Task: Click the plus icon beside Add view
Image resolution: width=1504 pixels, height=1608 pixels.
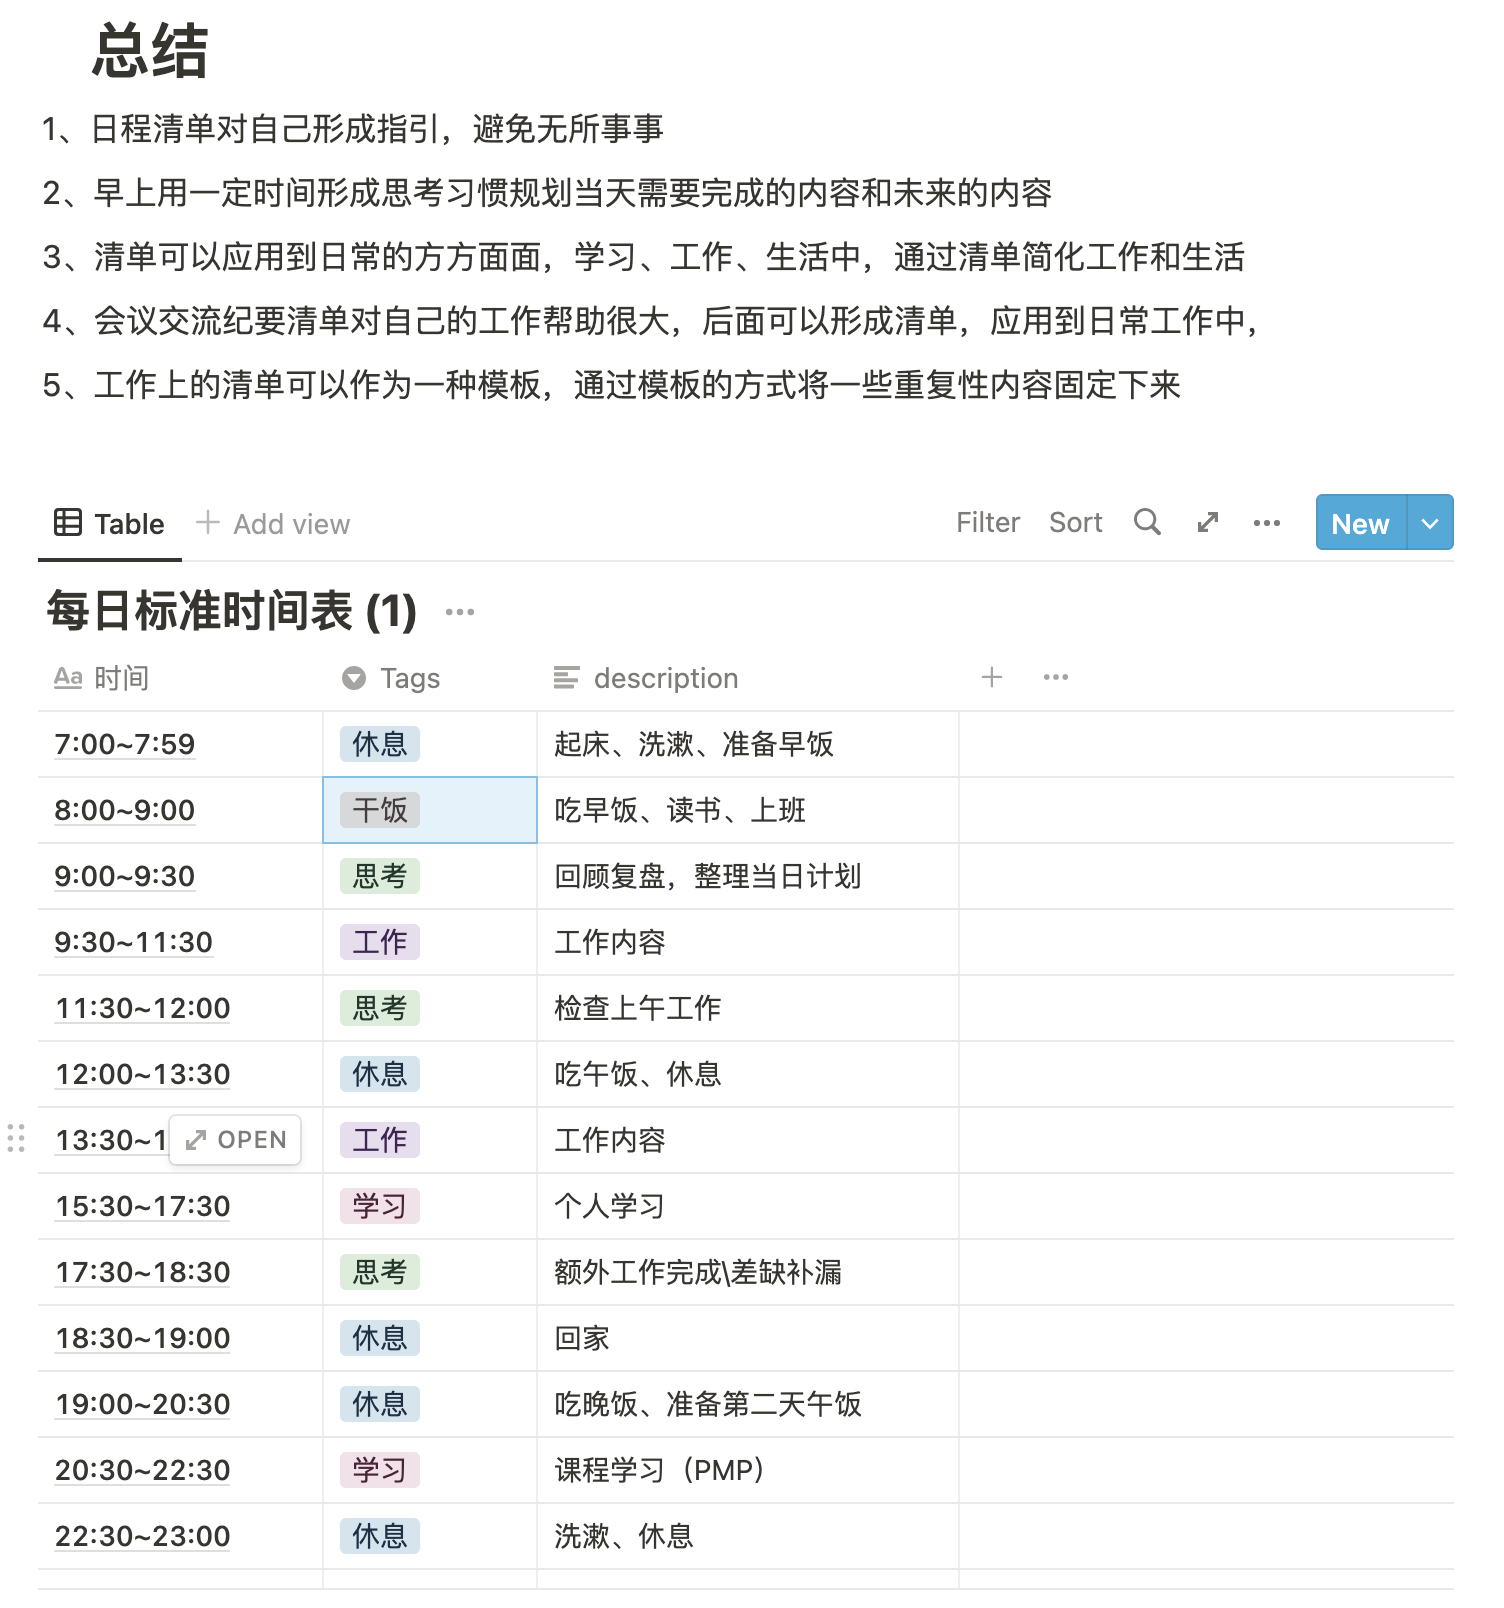Action: click(x=207, y=522)
